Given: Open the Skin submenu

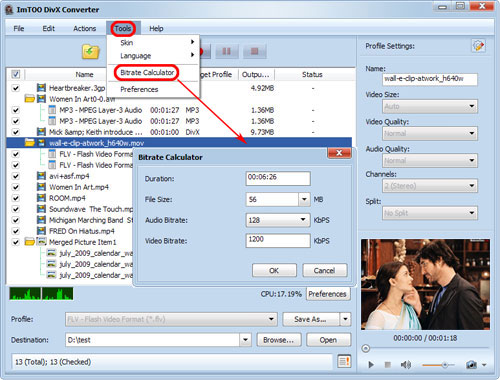Looking at the screenshot, I should (153, 43).
